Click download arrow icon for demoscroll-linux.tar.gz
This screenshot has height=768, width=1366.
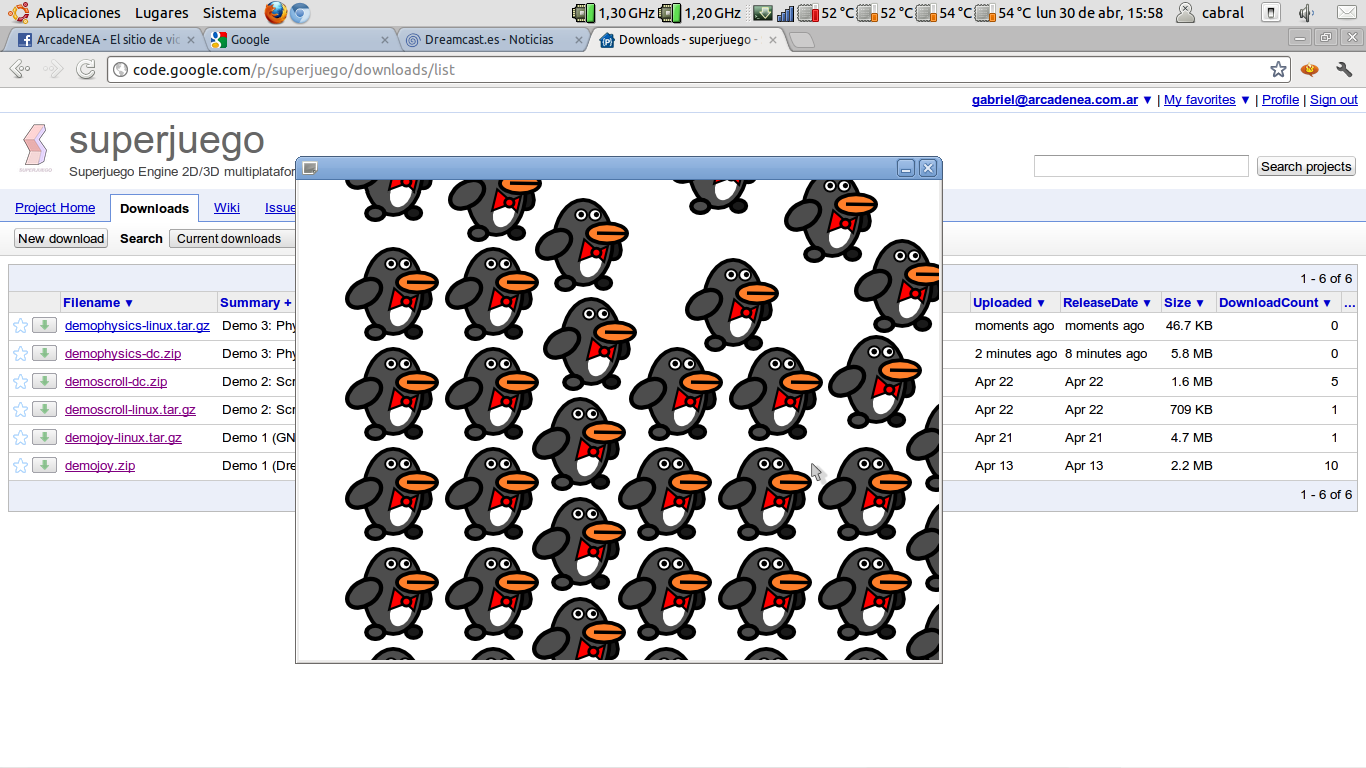tap(44, 409)
